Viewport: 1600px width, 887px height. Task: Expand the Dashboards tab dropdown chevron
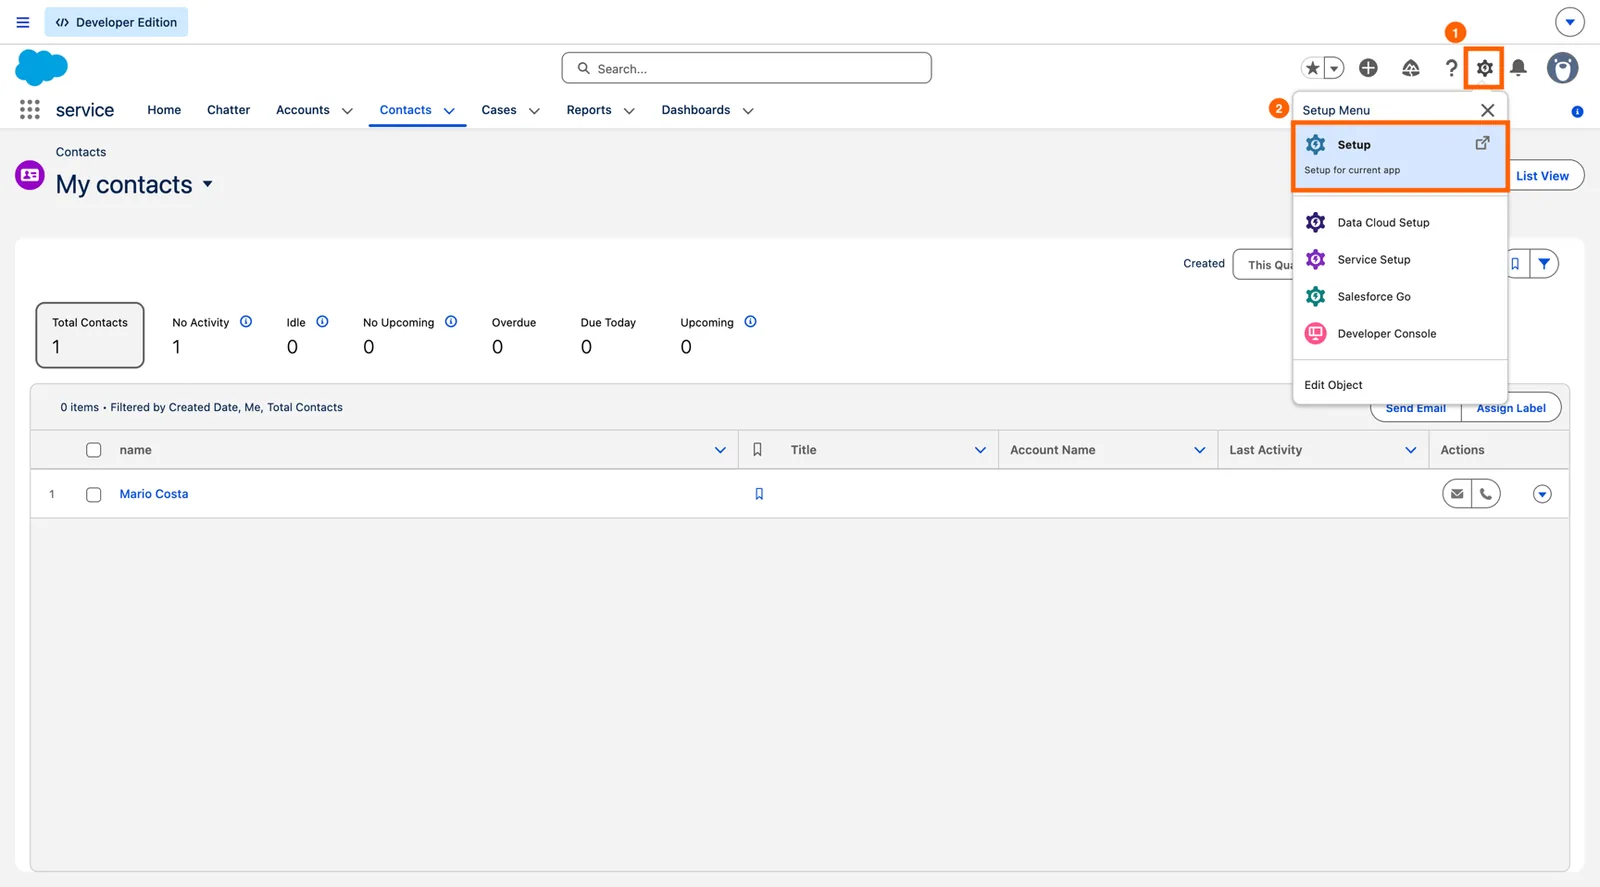click(748, 111)
